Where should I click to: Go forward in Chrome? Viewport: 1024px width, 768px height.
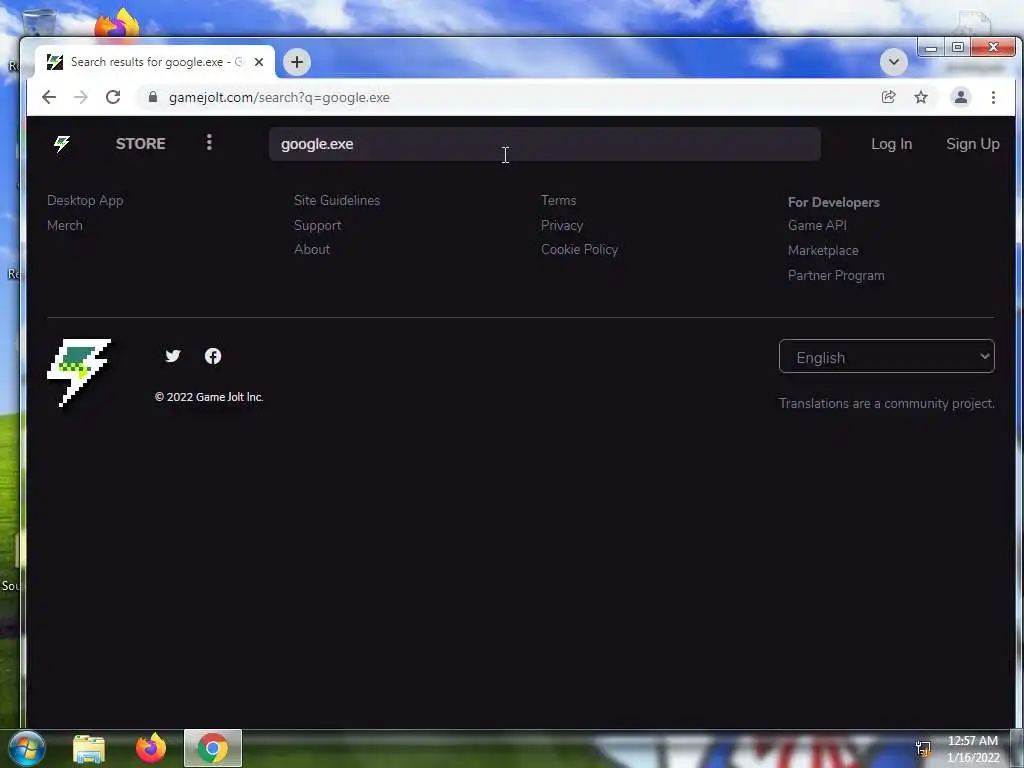(x=81, y=97)
